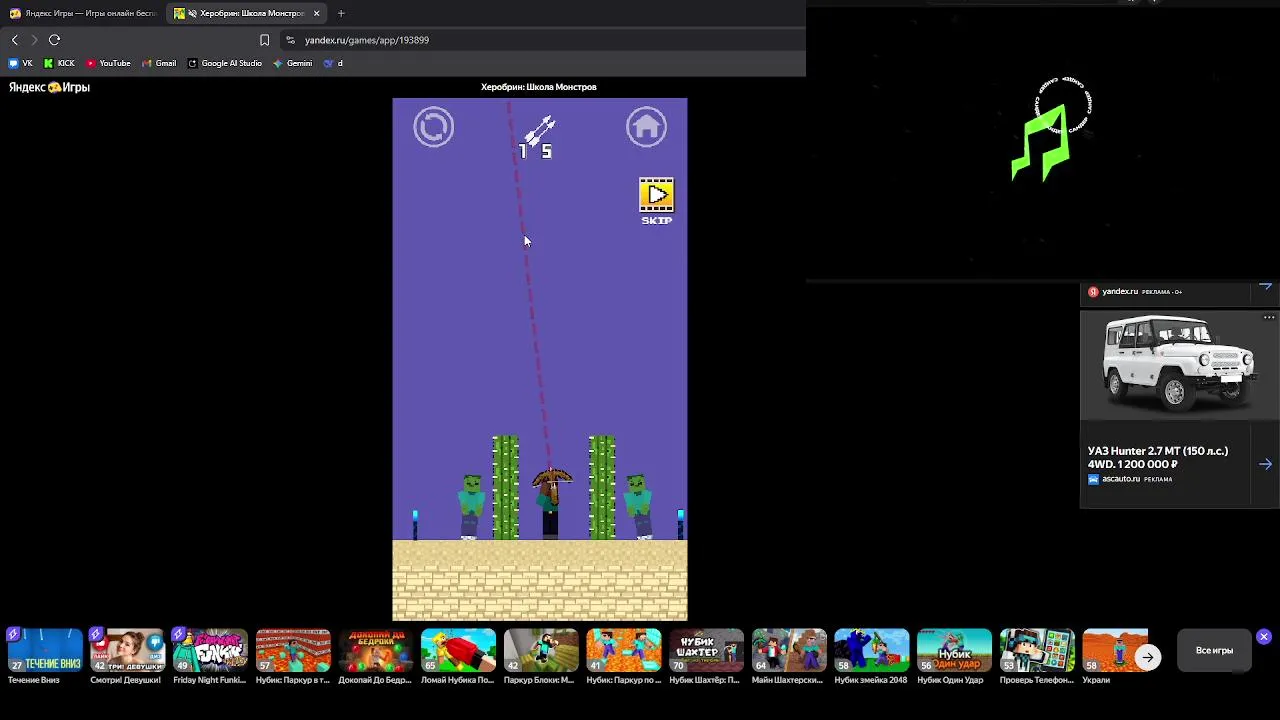Click the UAZ Hunter 2.7 MT ad text
Image resolution: width=1280 pixels, height=720 pixels.
pyautogui.click(x=1158, y=457)
